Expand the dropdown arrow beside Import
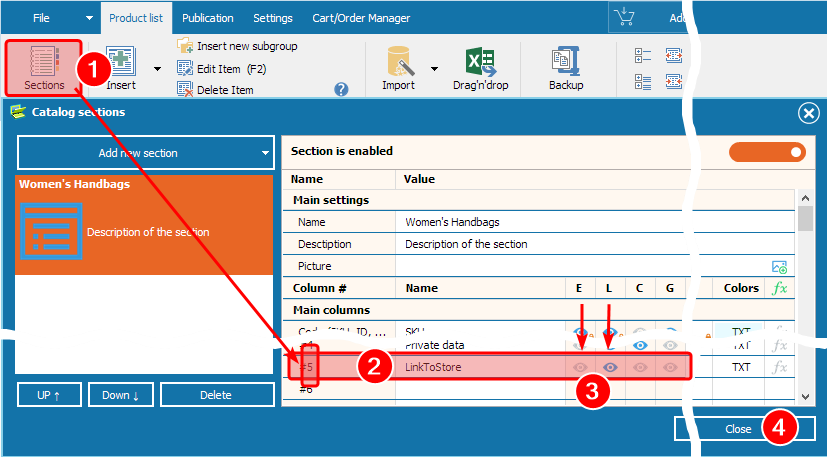This screenshot has width=827, height=457. [434, 69]
